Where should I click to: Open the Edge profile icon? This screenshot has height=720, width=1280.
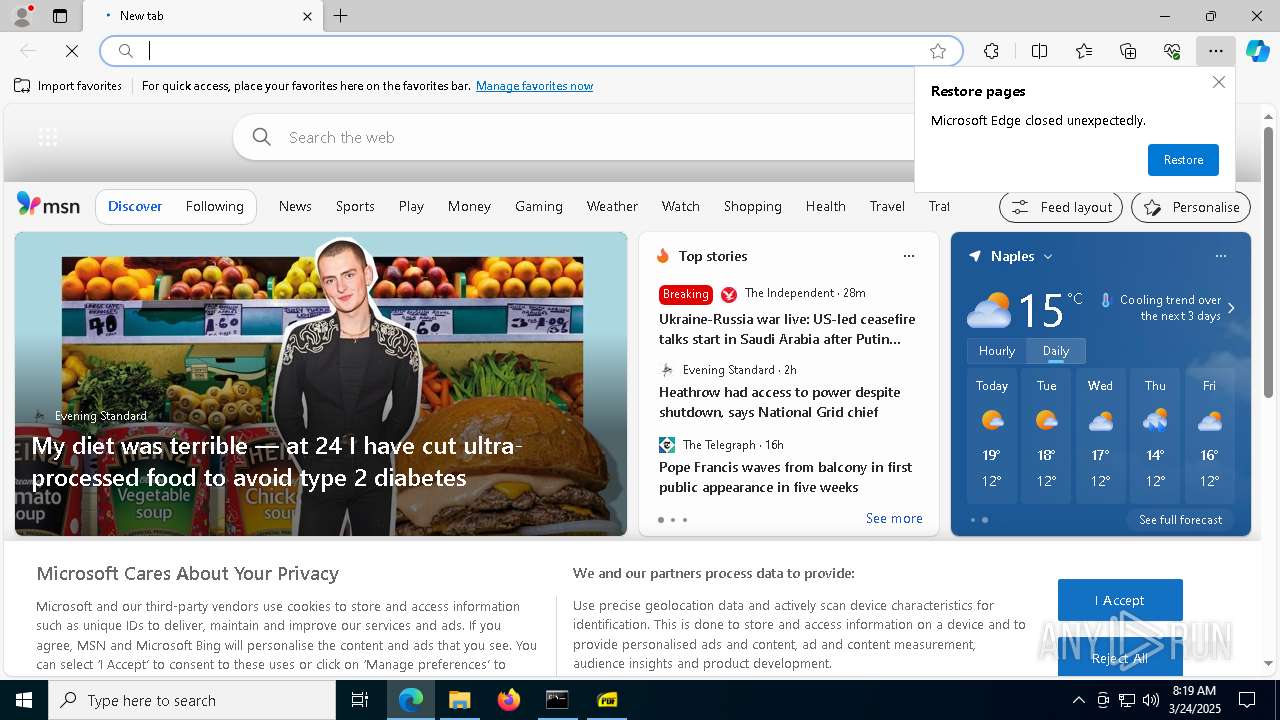(21, 16)
